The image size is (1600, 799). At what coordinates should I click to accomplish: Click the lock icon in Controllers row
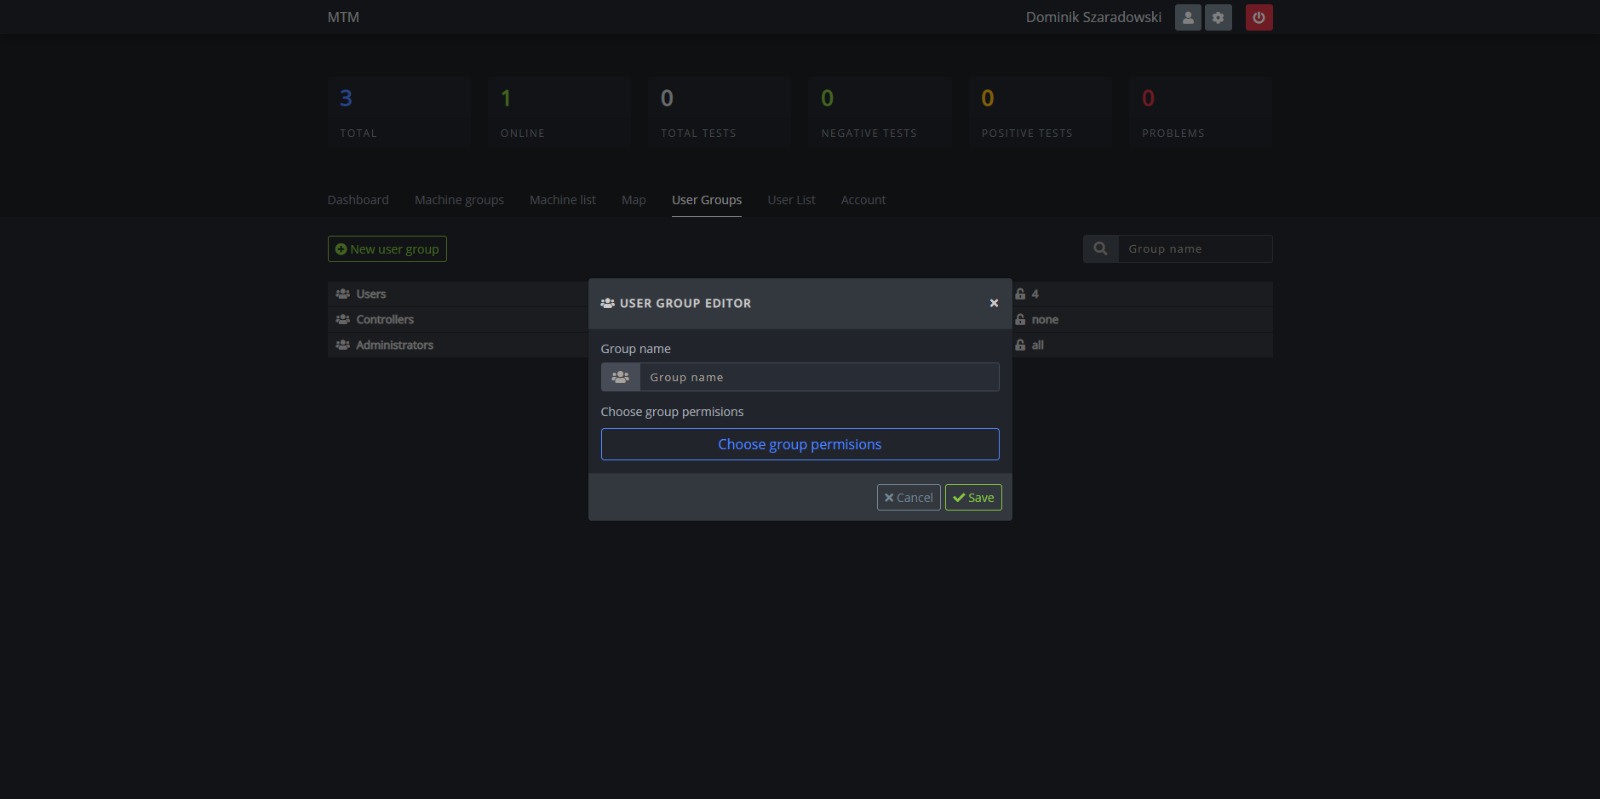coord(1020,320)
